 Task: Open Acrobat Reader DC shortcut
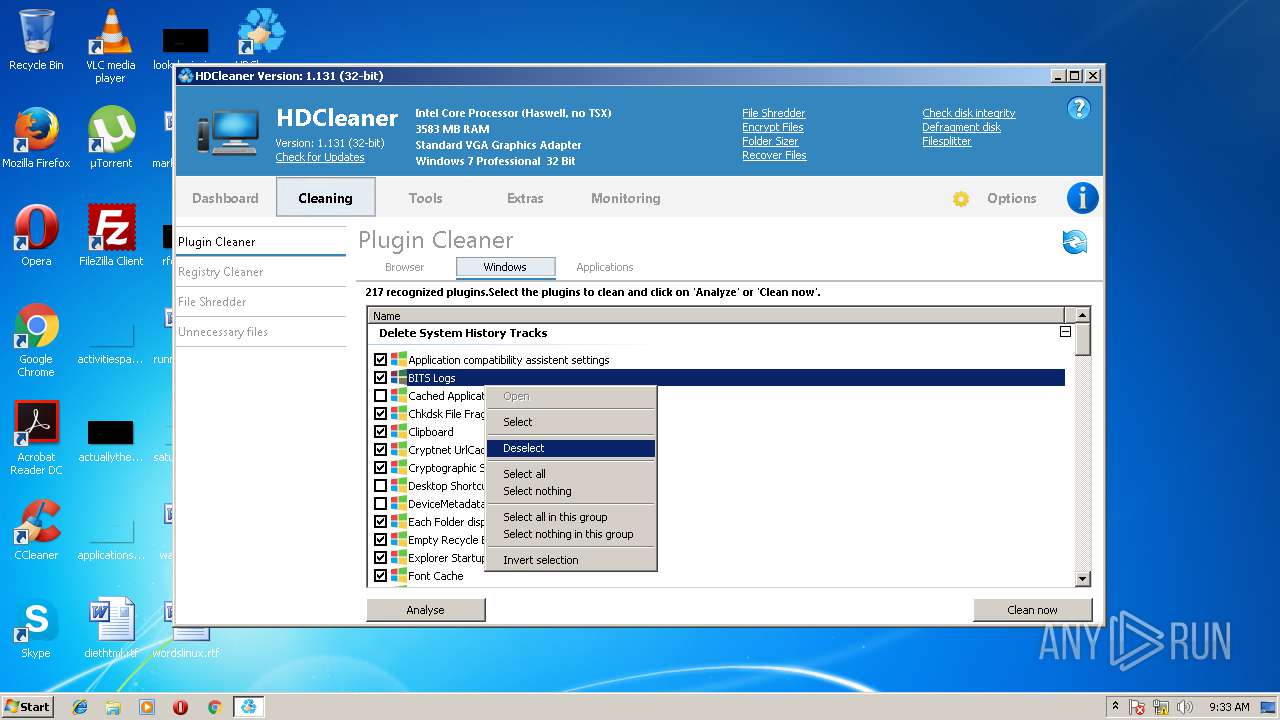pyautogui.click(x=36, y=439)
